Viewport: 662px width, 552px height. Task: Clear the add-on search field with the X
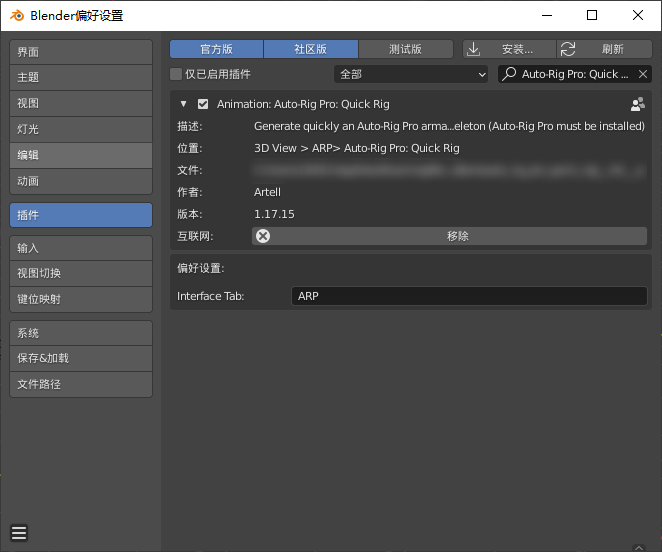coord(643,74)
